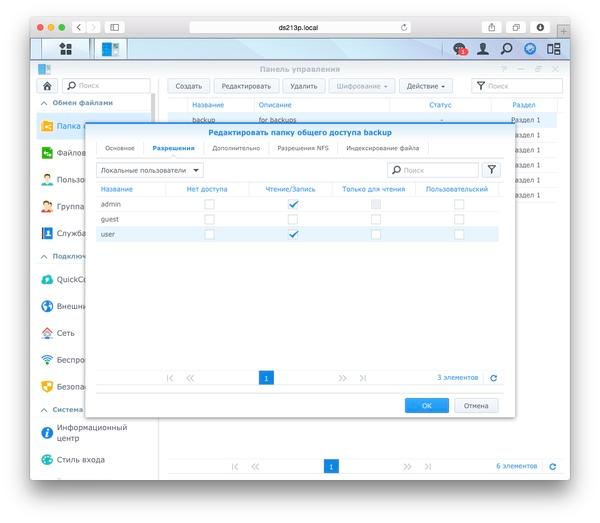600x523 pixels.
Task: Select the Control Panel taskbar icon
Action: click(x=110, y=49)
